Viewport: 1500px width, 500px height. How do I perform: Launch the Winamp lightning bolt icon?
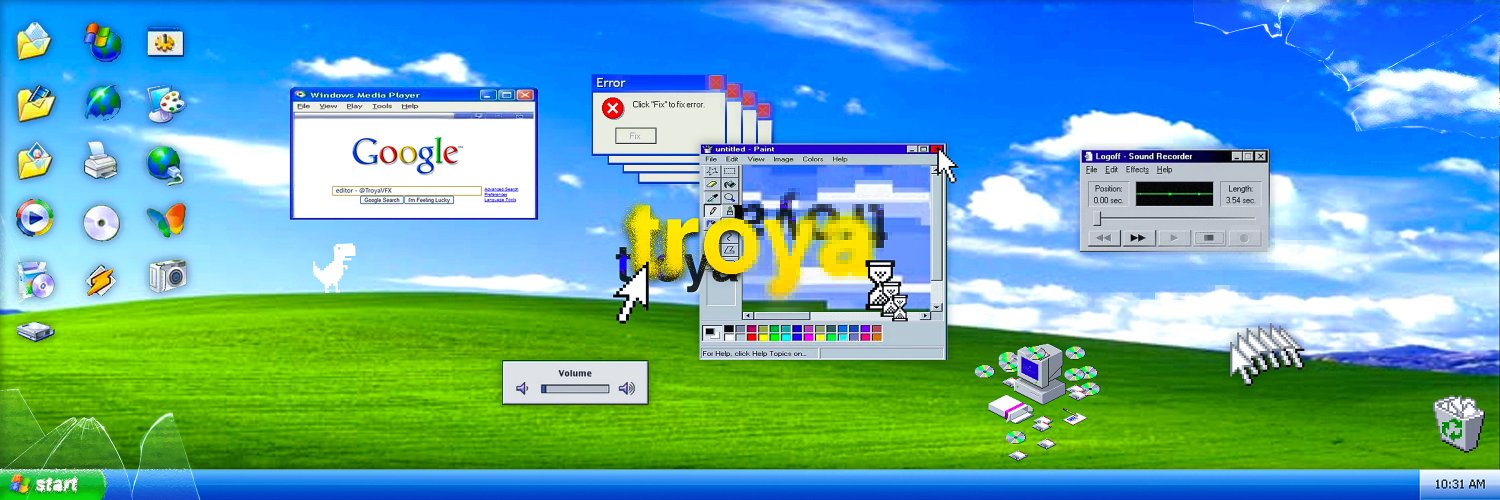(102, 279)
